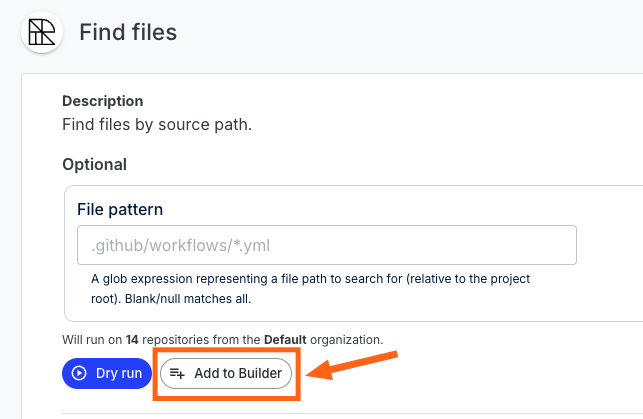This screenshot has width=643, height=419.
Task: Click the "File pattern" field label
Action: 120,209
